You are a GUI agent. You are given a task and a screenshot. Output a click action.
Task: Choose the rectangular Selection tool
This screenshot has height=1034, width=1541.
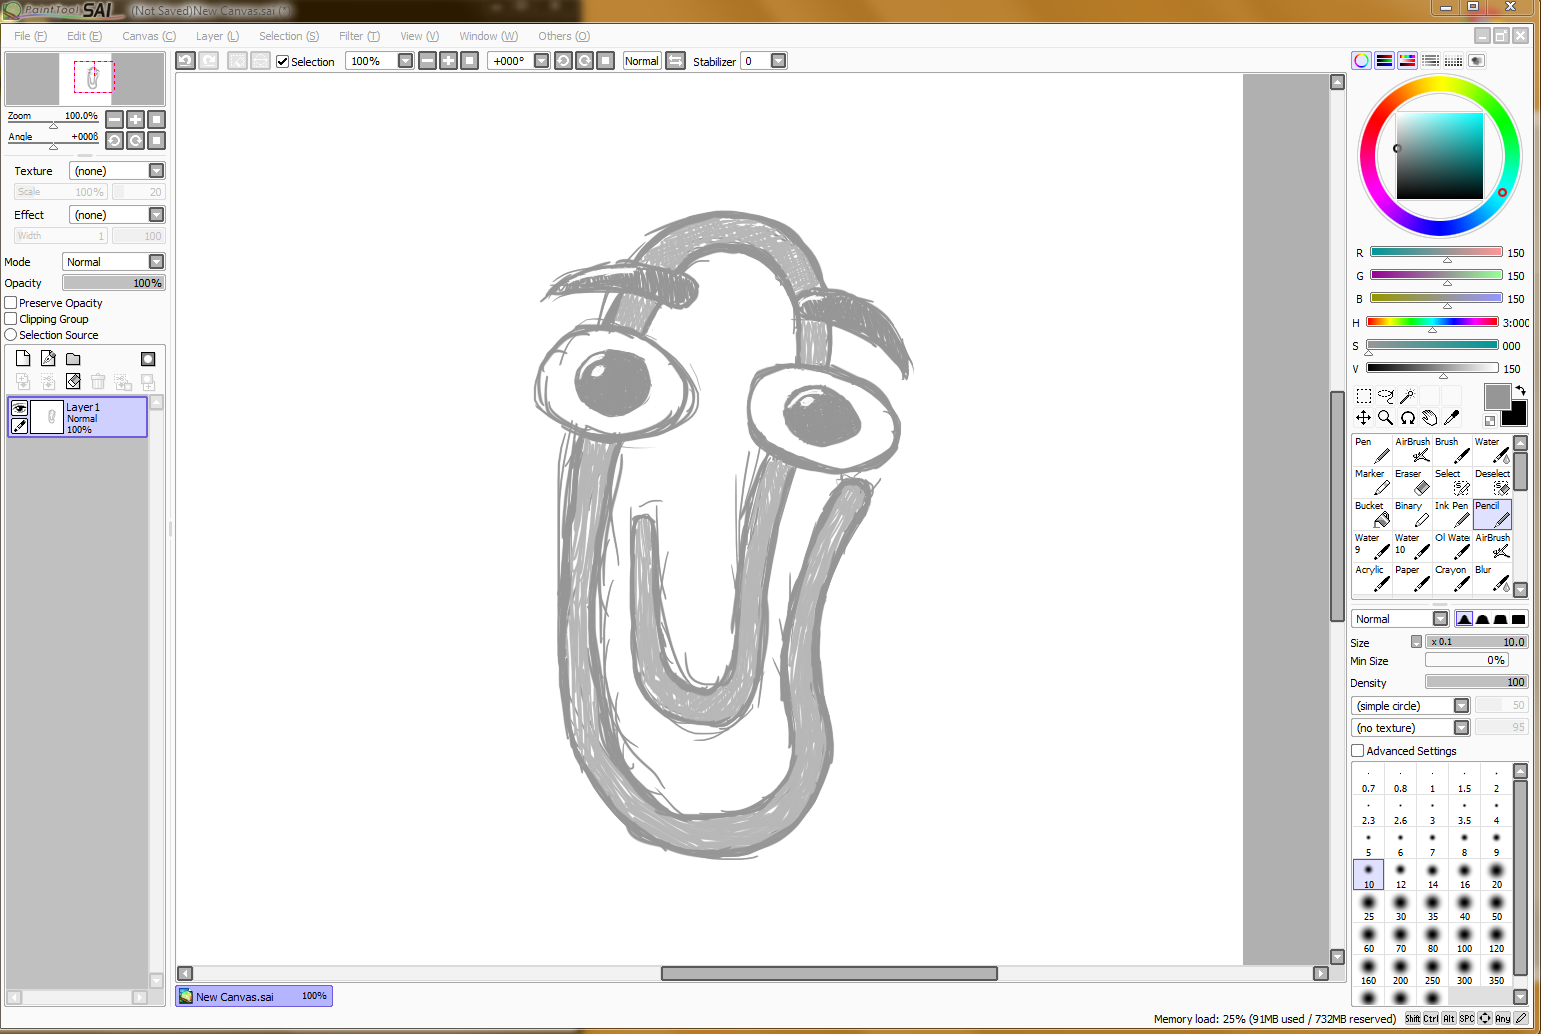tap(1363, 396)
